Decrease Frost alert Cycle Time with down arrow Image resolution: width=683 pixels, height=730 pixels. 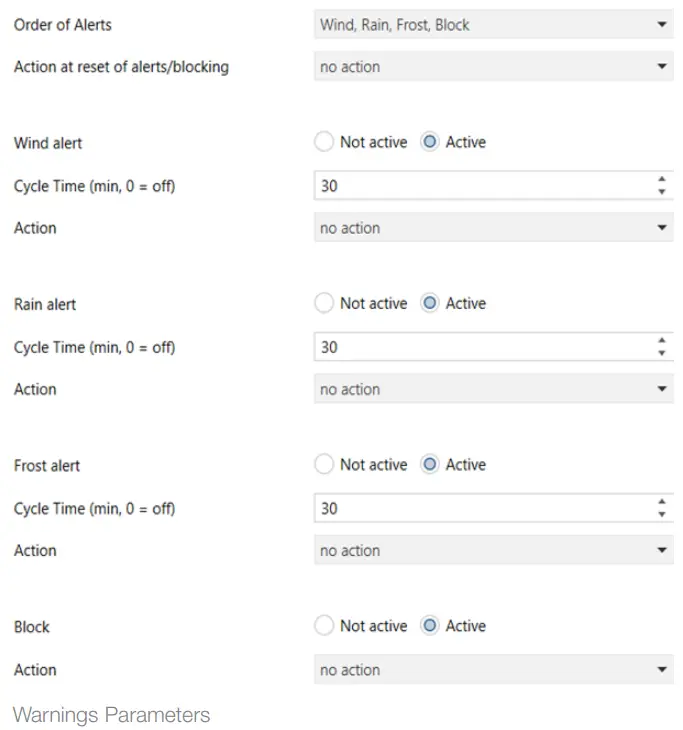(661, 514)
